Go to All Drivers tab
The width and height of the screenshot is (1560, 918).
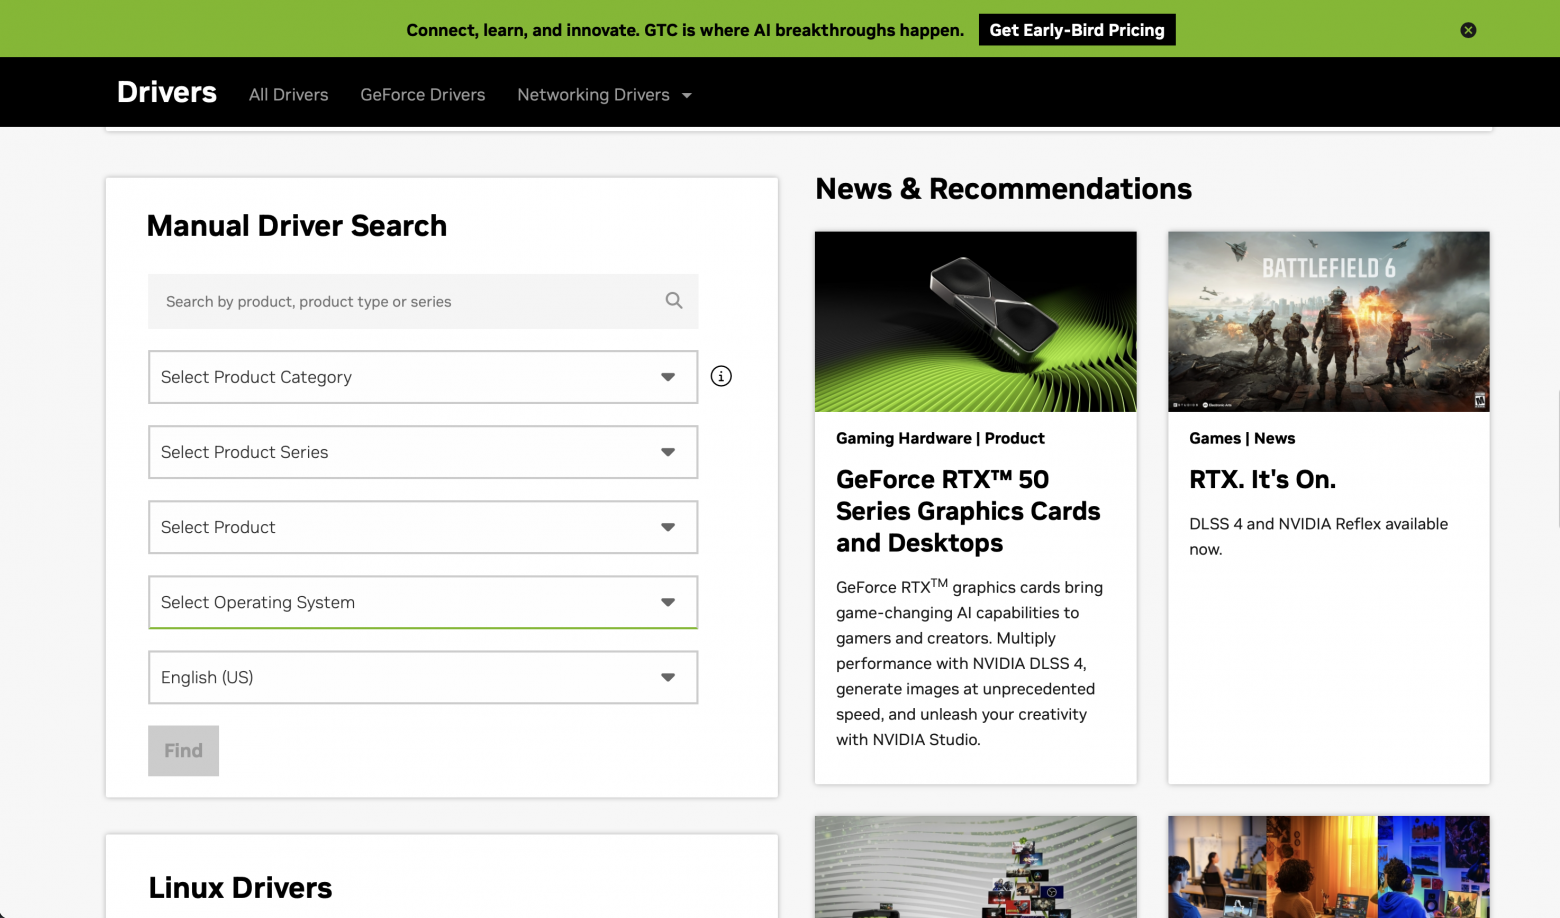coord(288,95)
